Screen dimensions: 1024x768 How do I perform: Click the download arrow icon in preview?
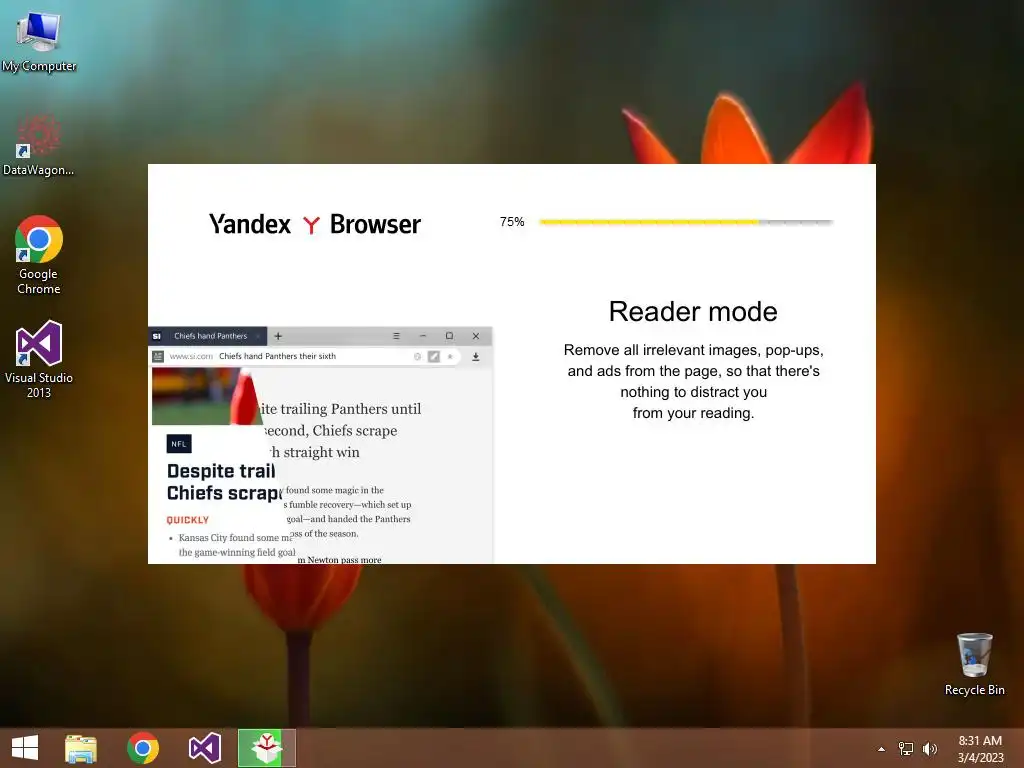tap(475, 357)
